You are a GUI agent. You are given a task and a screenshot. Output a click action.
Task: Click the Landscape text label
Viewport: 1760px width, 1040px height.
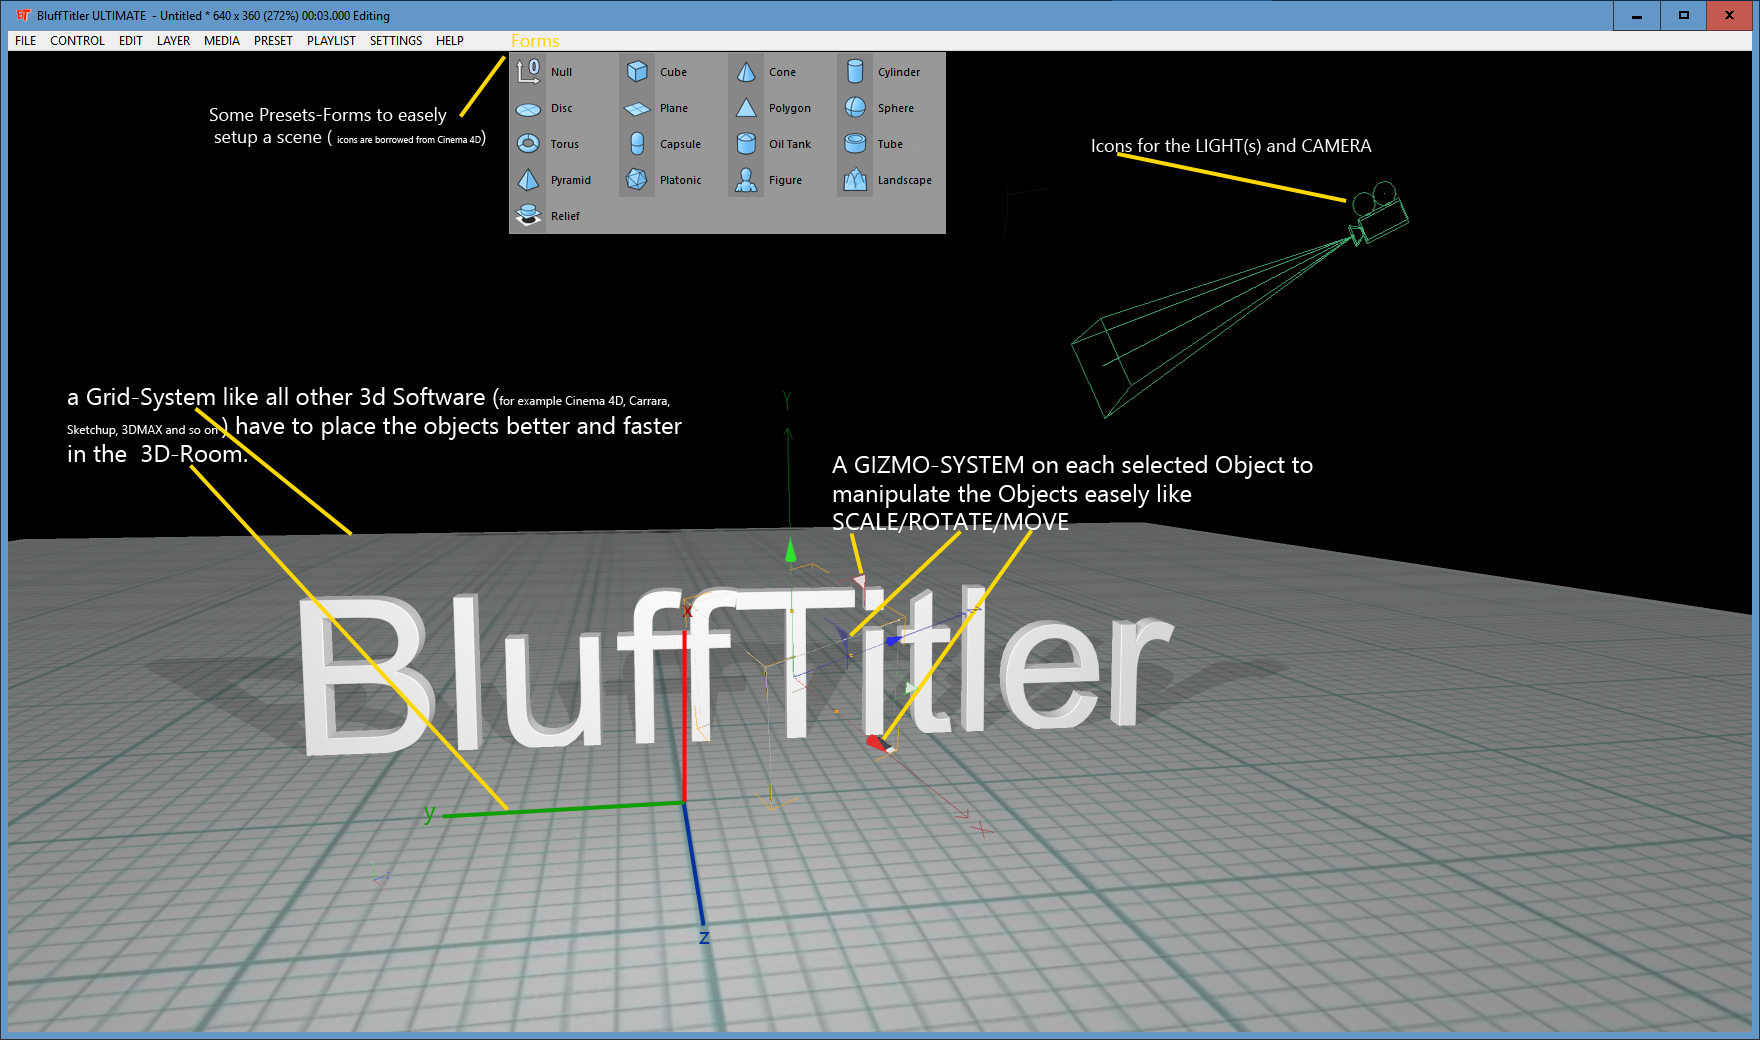[905, 180]
